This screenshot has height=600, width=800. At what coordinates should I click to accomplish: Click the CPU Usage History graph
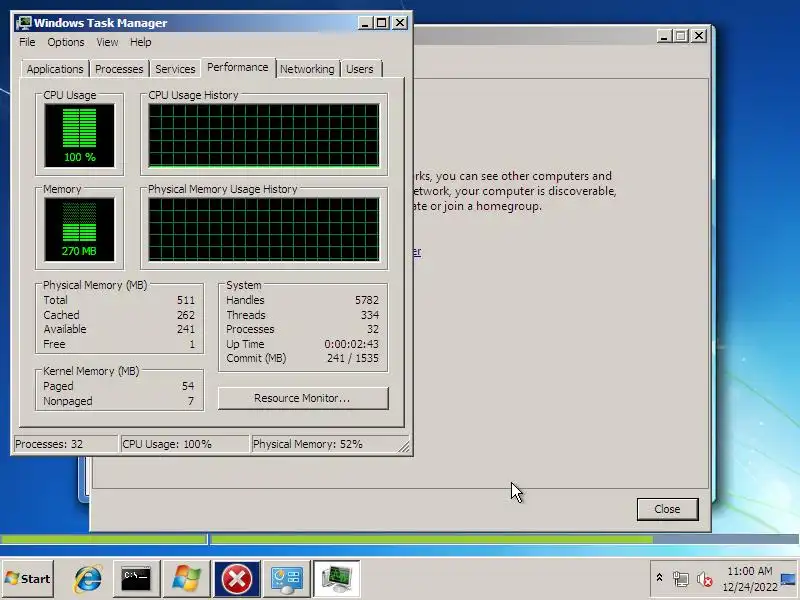click(x=264, y=136)
